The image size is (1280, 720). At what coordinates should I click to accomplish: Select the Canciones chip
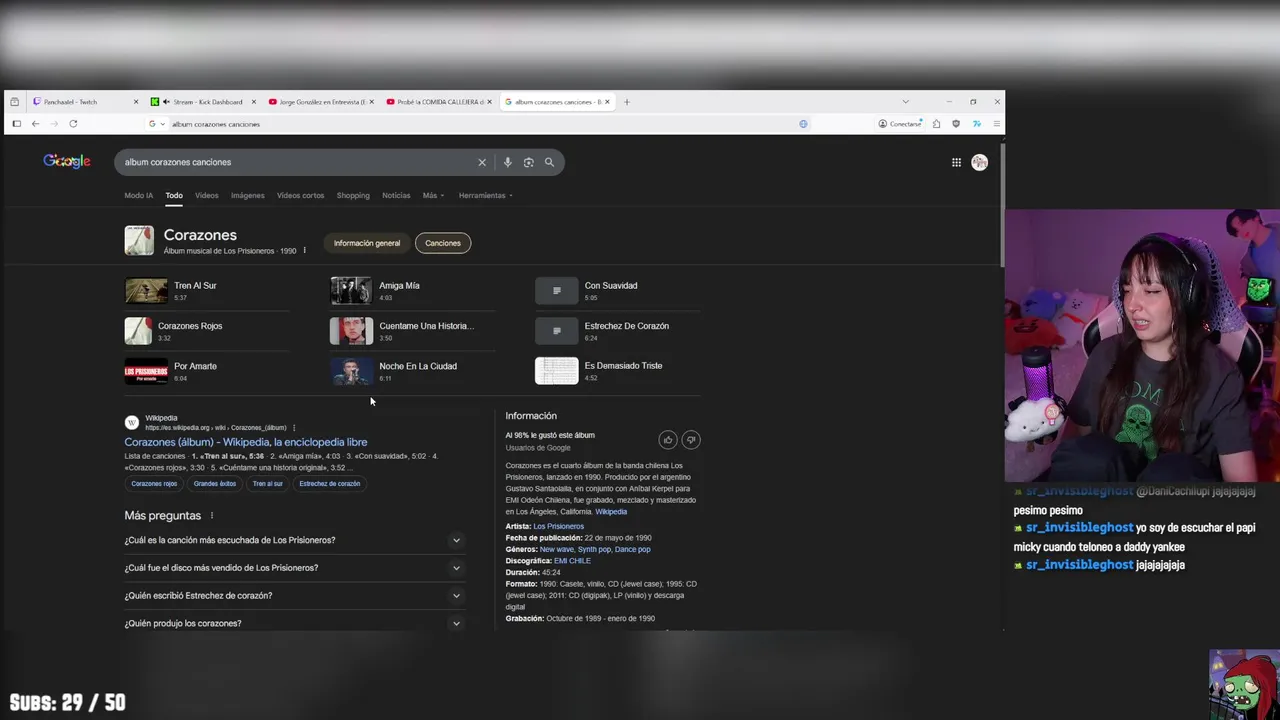click(x=443, y=243)
